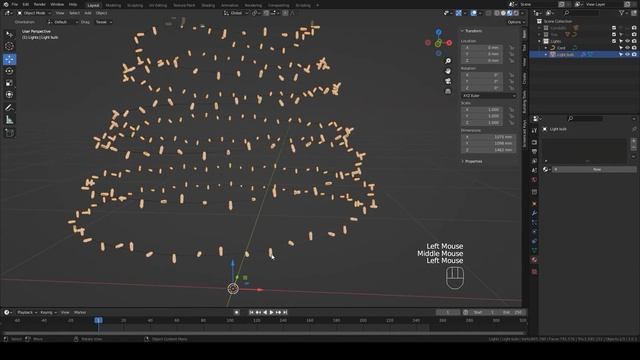This screenshot has width=640, height=360.
Task: Open the Modifiers wrench properties tab
Action: click(534, 213)
